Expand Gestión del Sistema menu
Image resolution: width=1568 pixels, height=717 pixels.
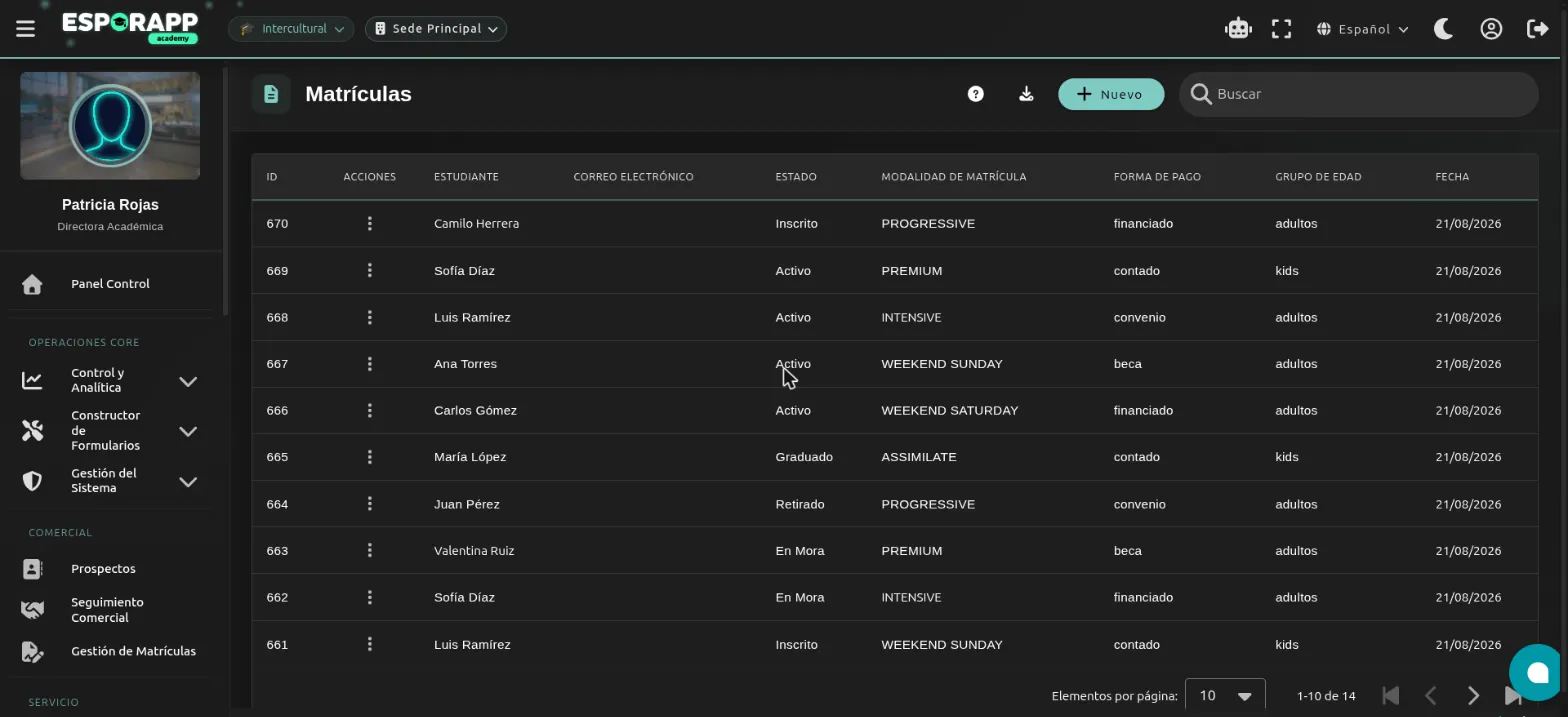(x=188, y=481)
